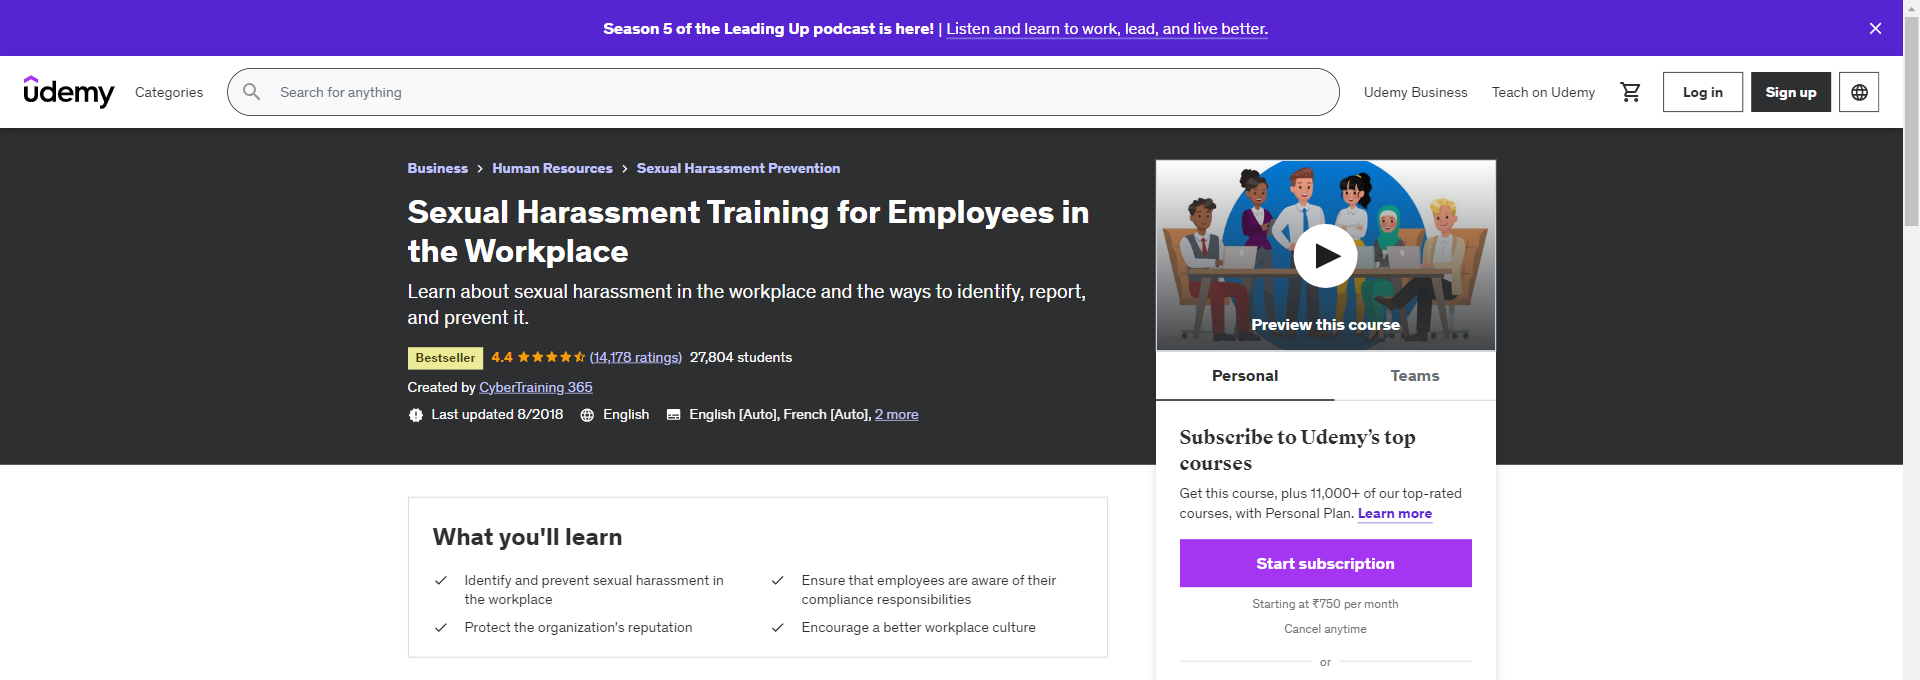The image size is (1920, 680).
Task: Open the Human Resources breadcrumb
Action: (552, 168)
